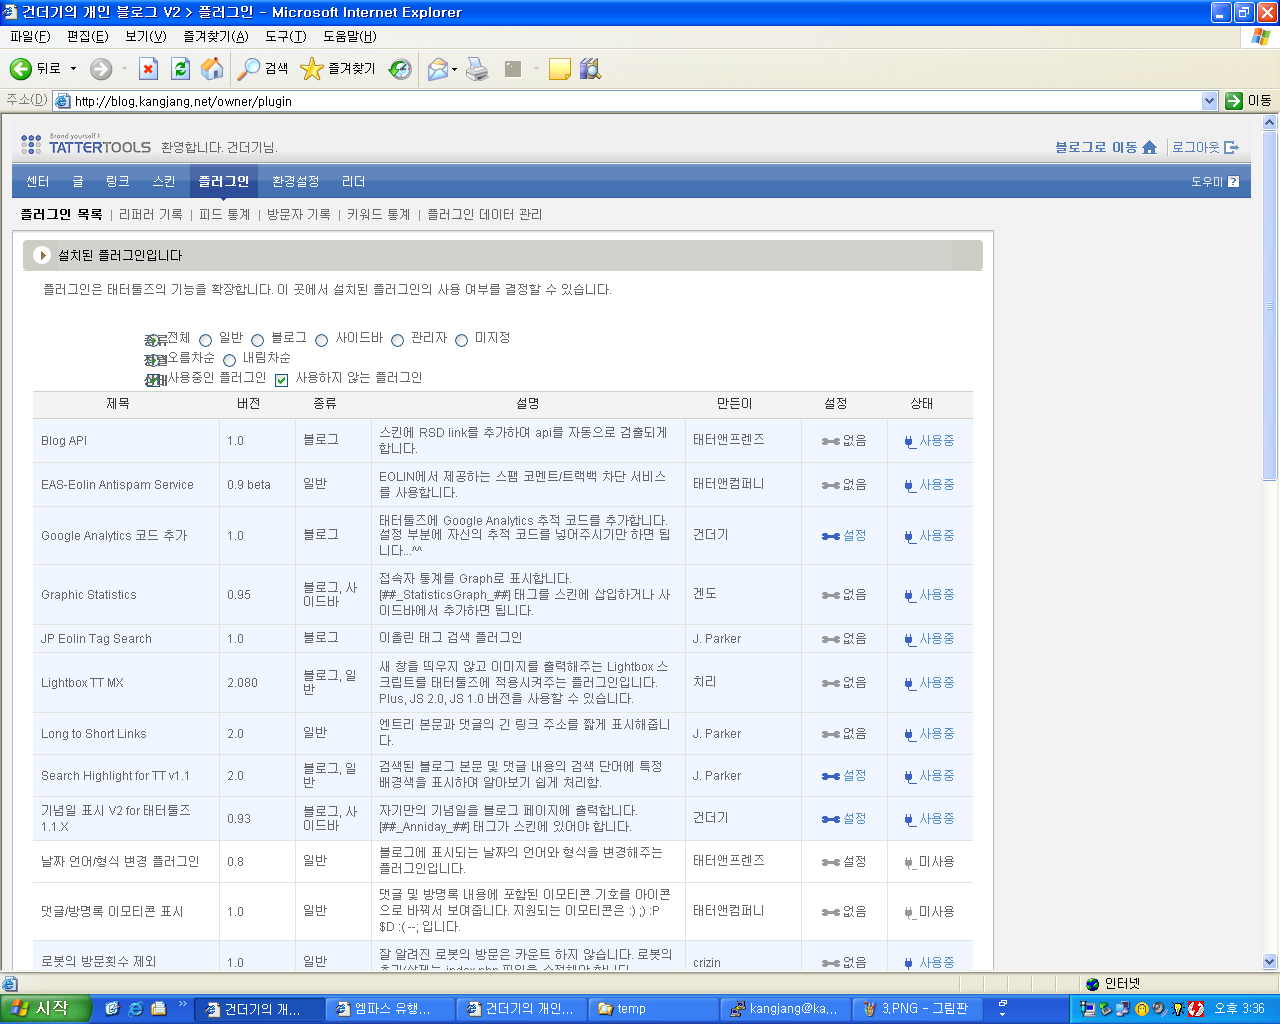1280x1024 pixels.
Task: Open the Back button history dropdown
Action: tap(73, 69)
